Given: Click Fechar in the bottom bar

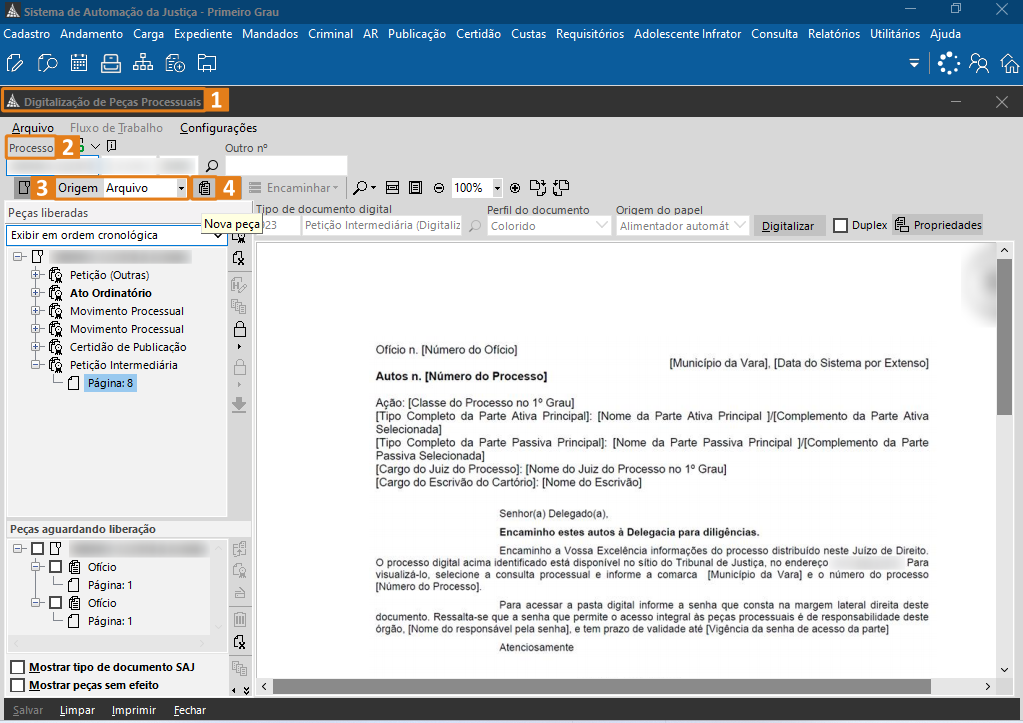Looking at the screenshot, I should (190, 710).
